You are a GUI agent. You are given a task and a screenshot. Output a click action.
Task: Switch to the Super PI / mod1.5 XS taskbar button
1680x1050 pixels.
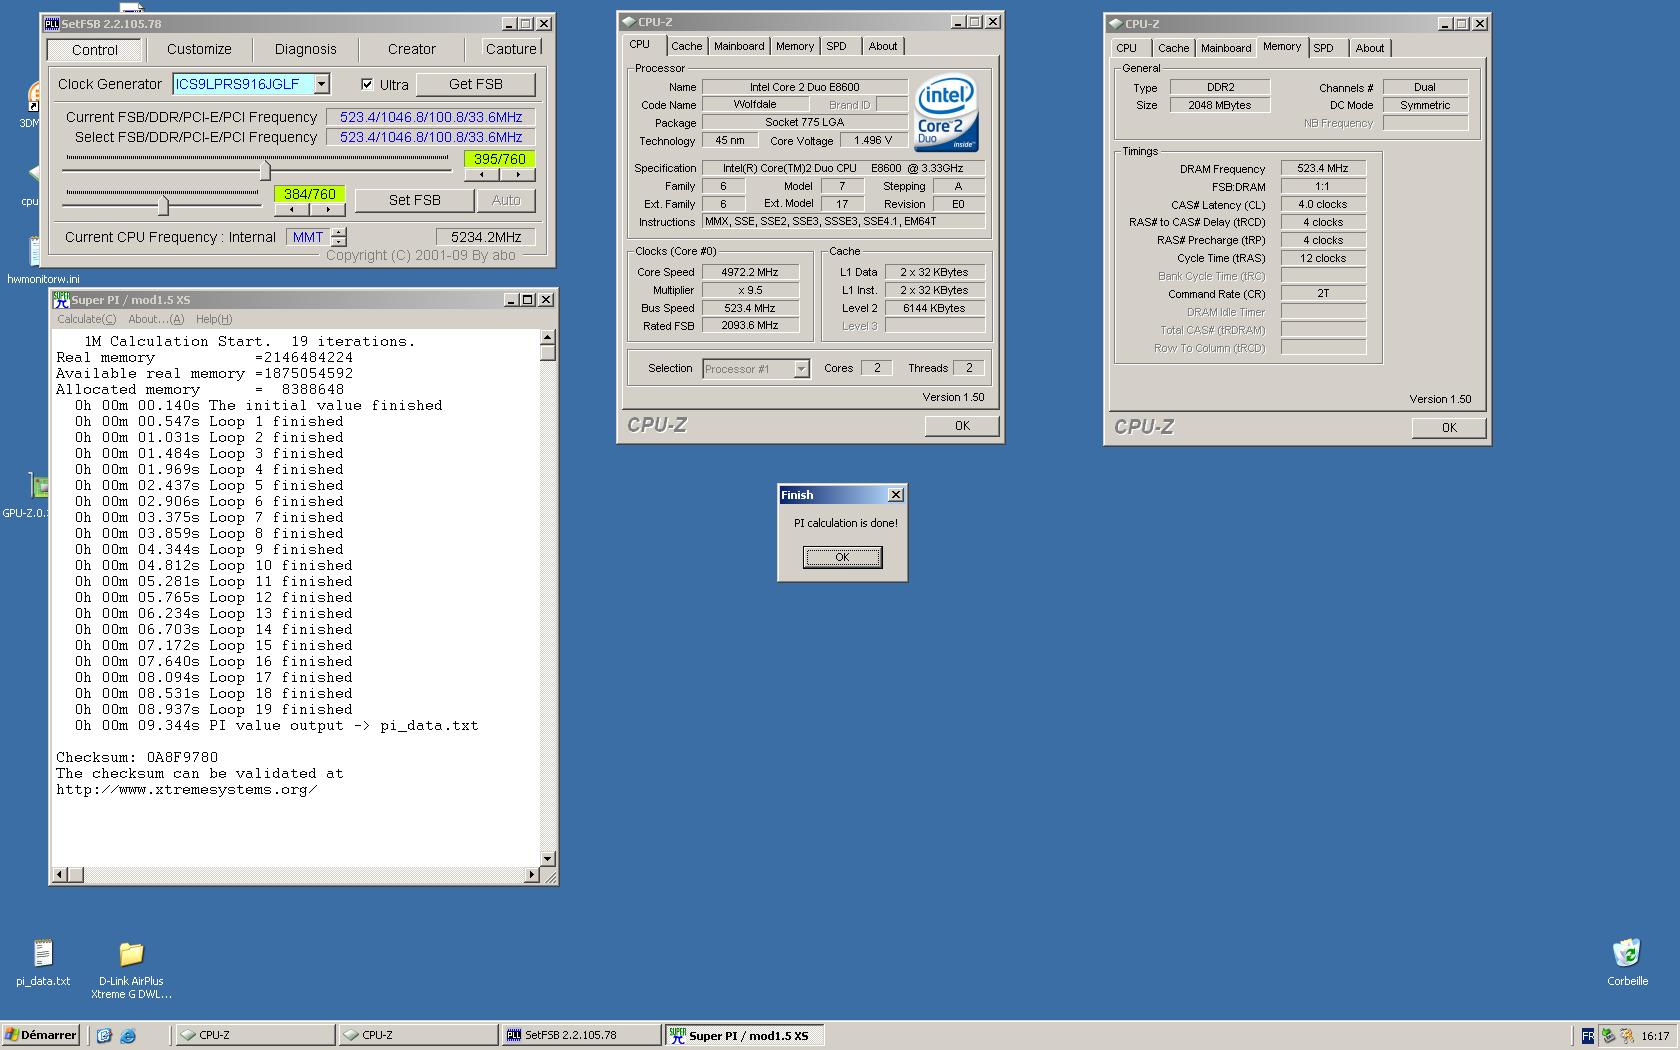pyautogui.click(x=745, y=1035)
